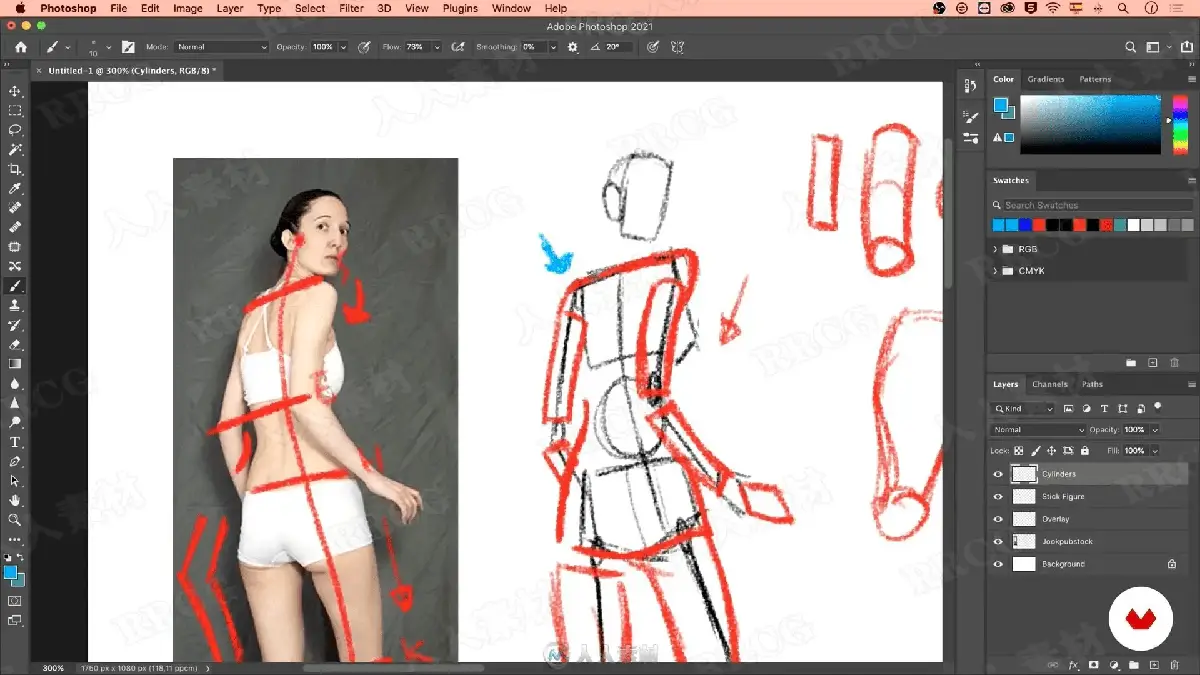Select the Lasso tool
1200x675 pixels.
[x=15, y=130]
